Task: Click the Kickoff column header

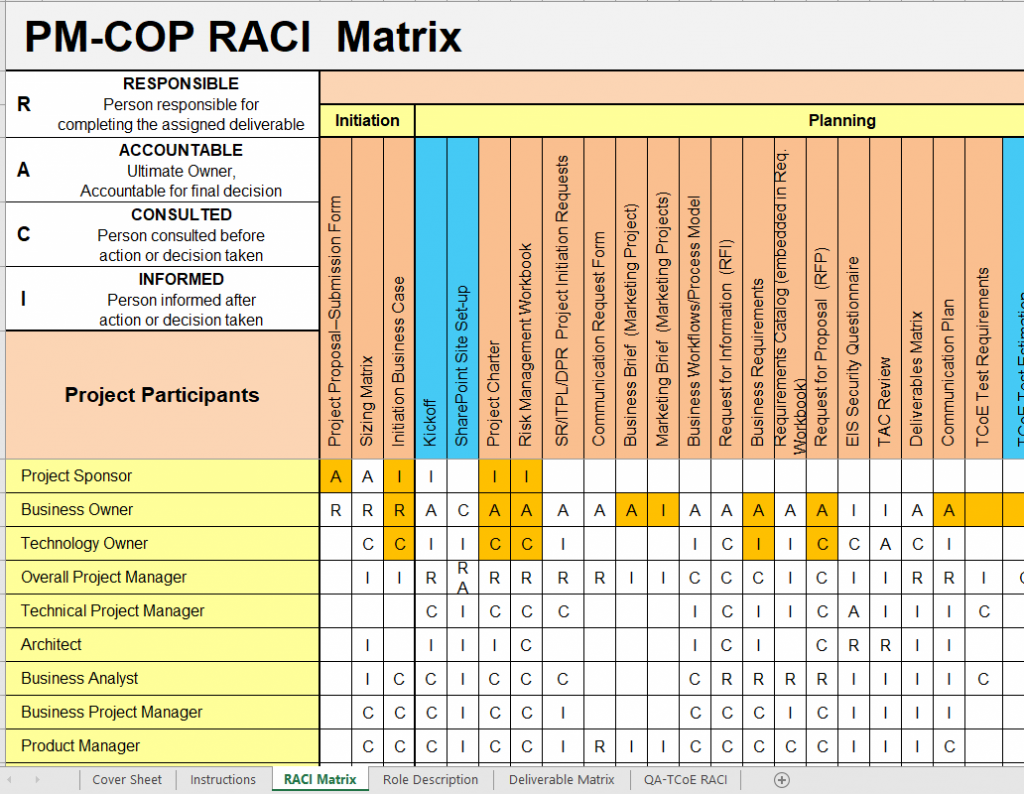Action: (x=430, y=300)
